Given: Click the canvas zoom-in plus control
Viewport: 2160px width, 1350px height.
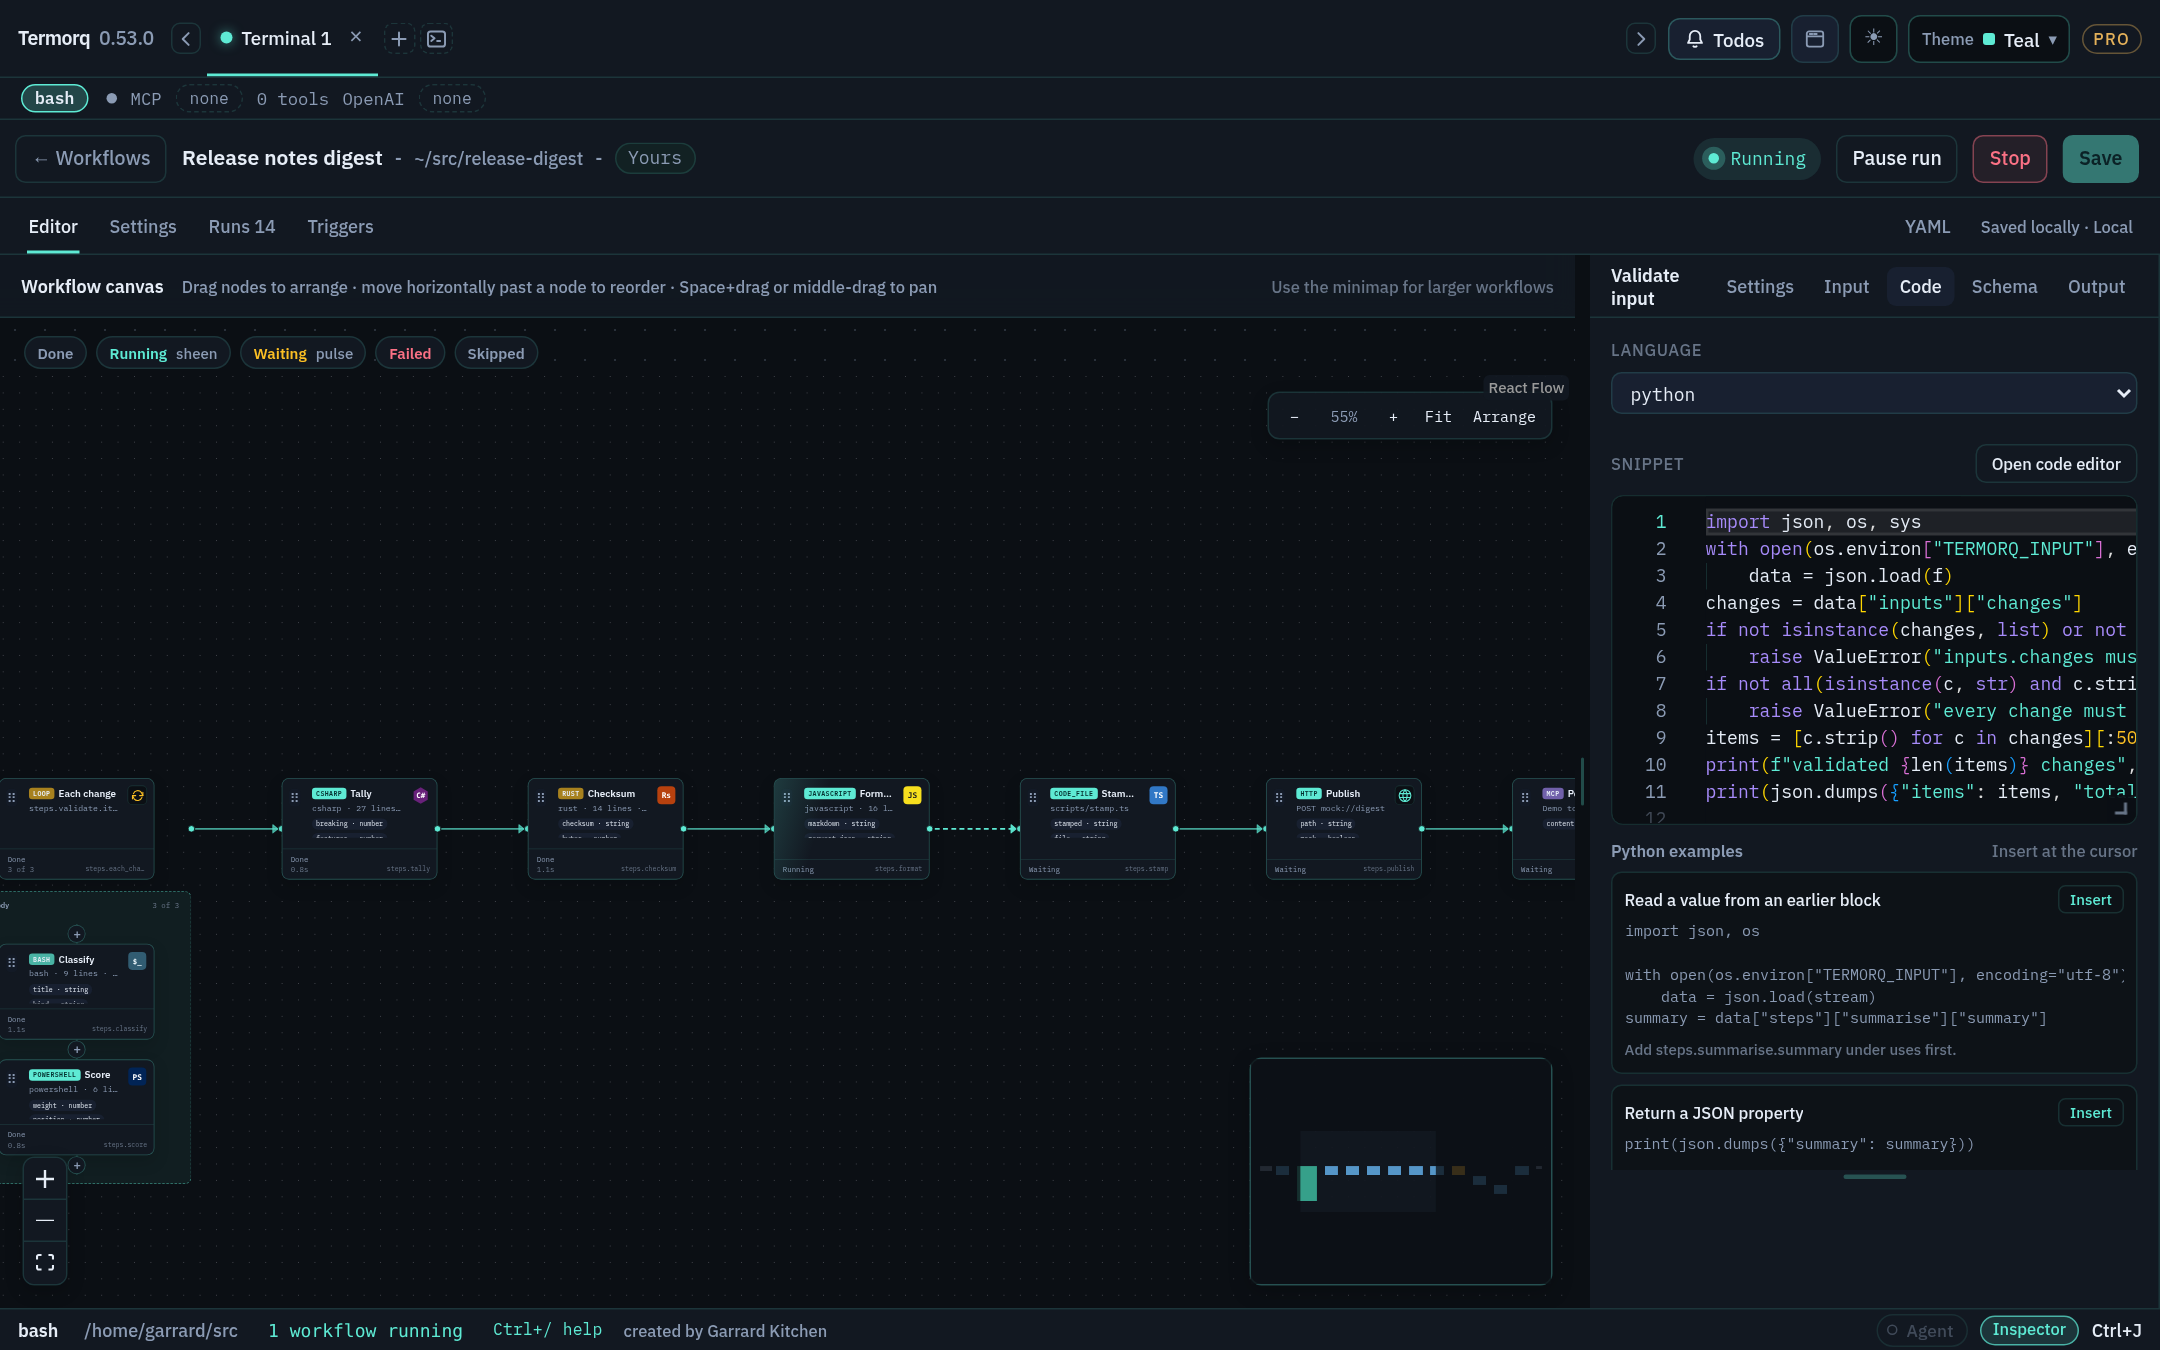Looking at the screenshot, I should point(45,1179).
